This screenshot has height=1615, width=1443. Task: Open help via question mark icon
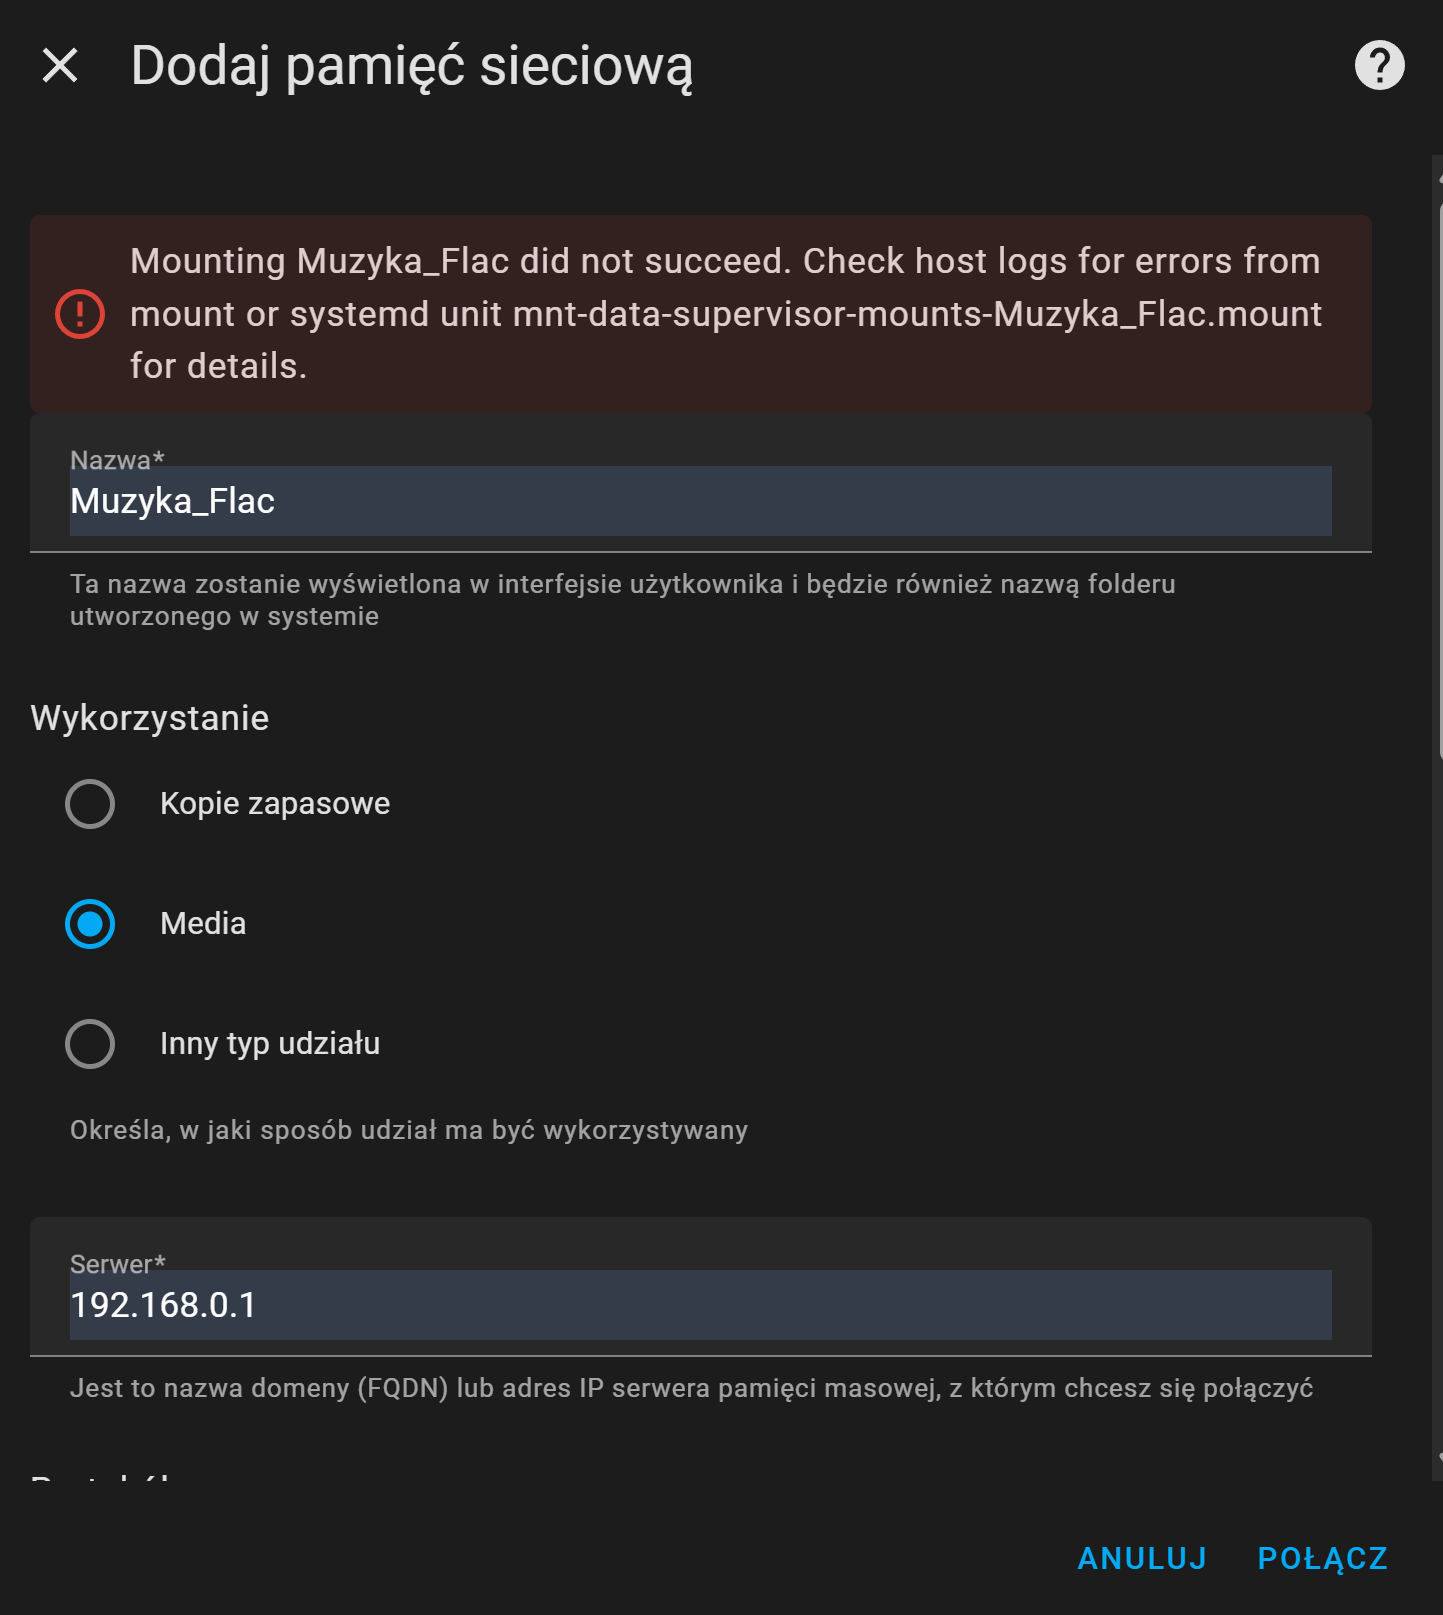1379,66
